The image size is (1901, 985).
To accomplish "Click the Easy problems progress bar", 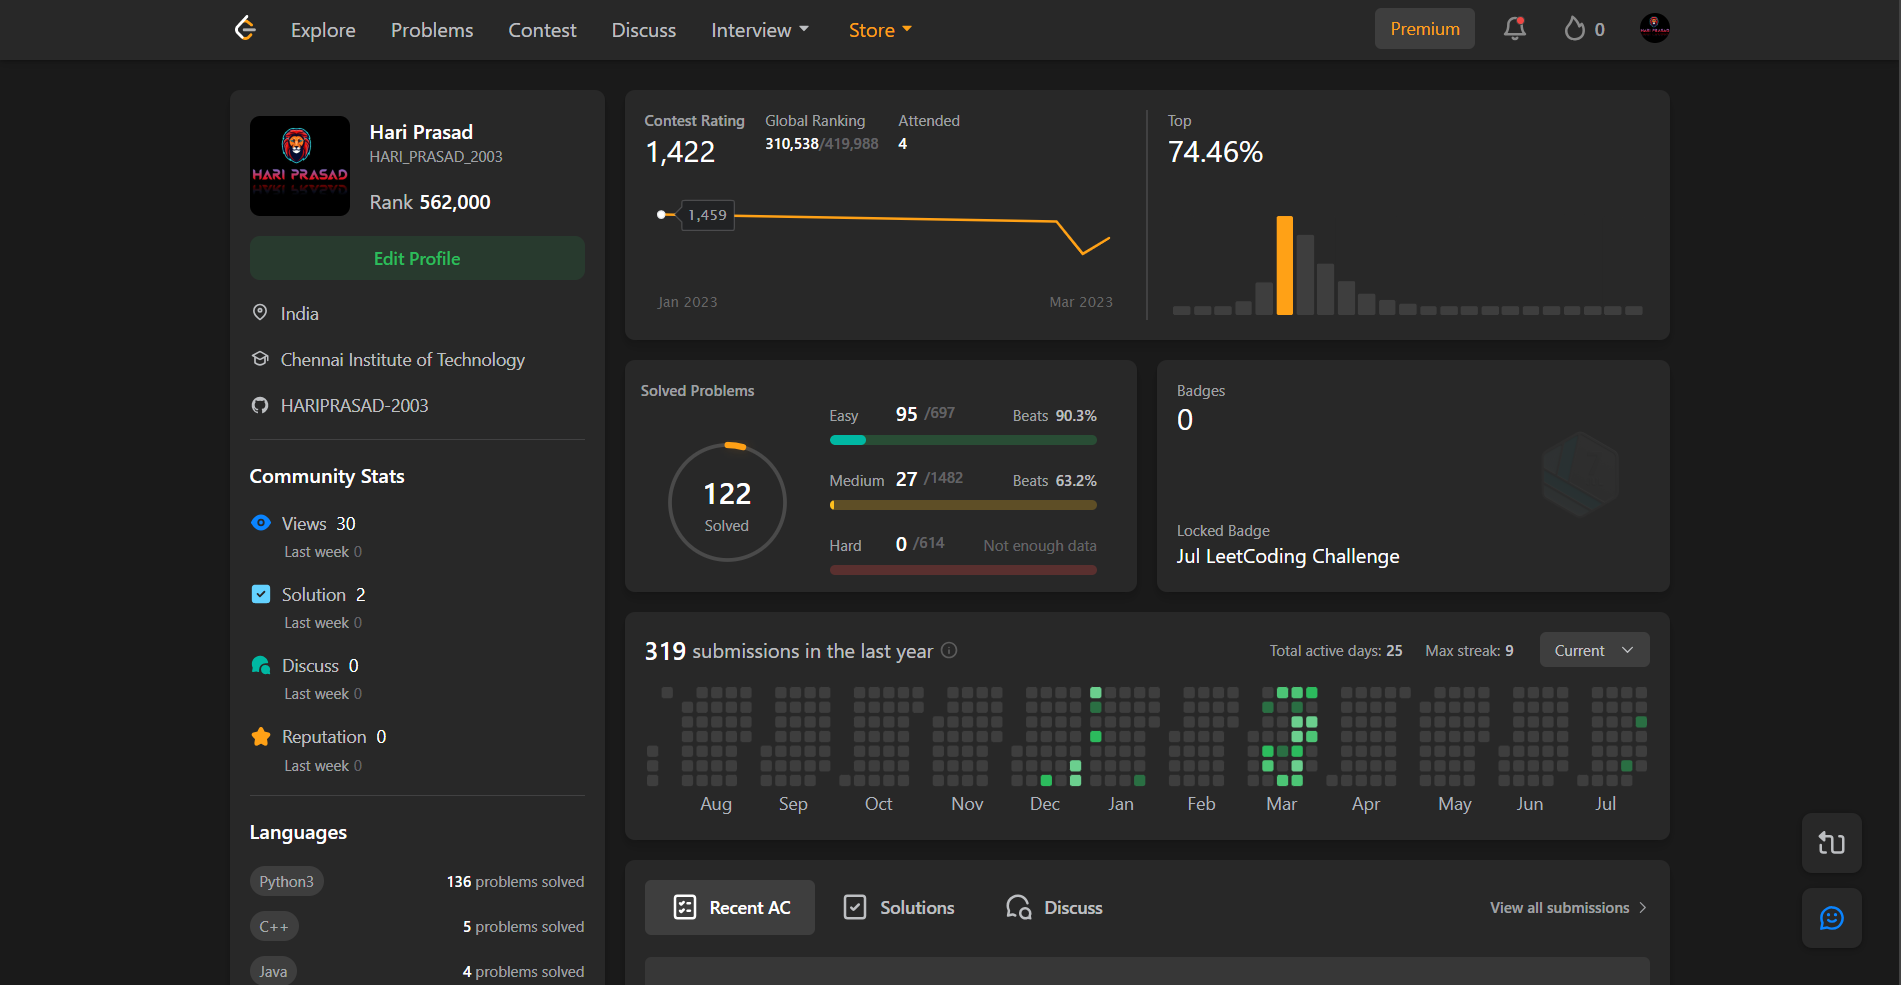I will click(x=963, y=440).
